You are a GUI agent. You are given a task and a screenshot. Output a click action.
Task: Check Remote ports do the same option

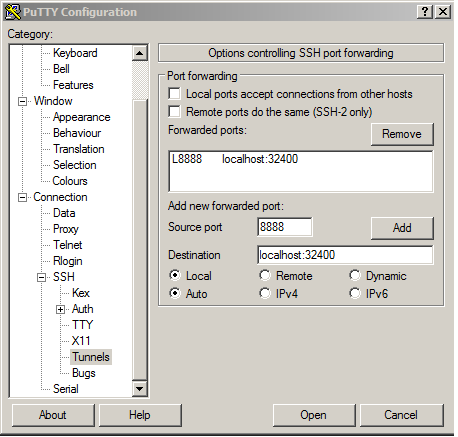point(175,112)
